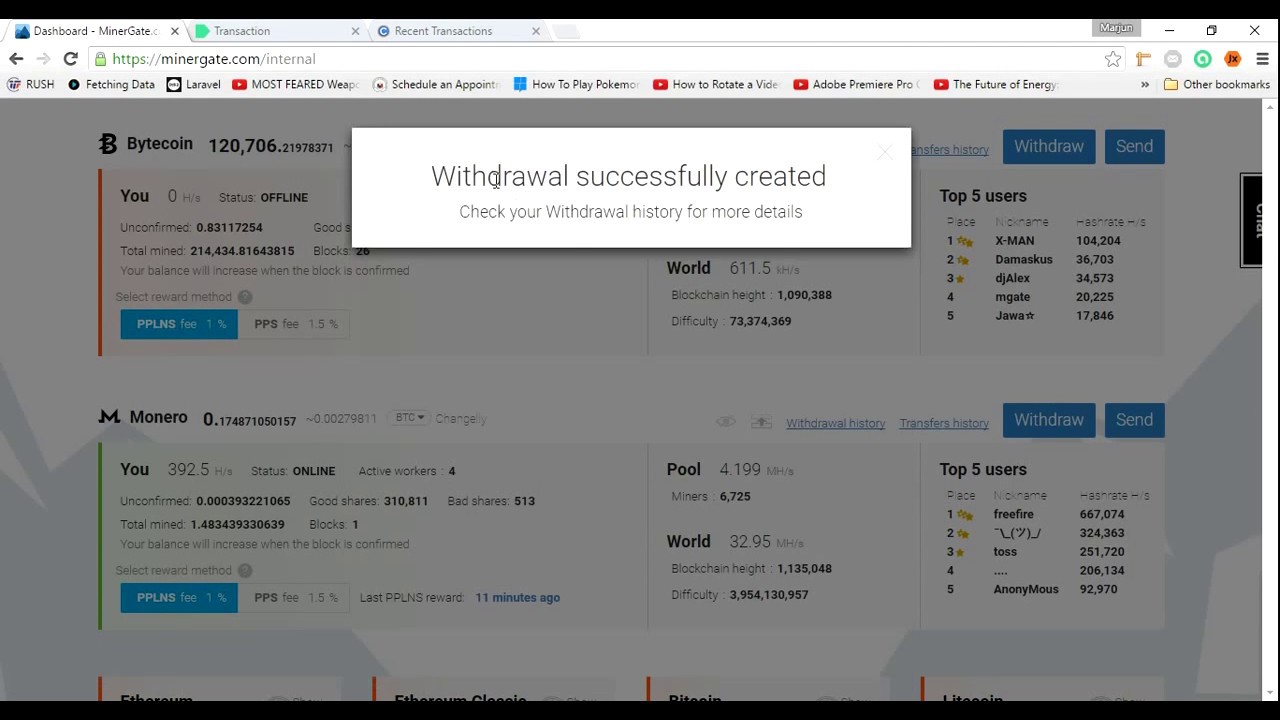Click the page vertical scrollbar
The image size is (1280, 720).
tap(1270, 400)
